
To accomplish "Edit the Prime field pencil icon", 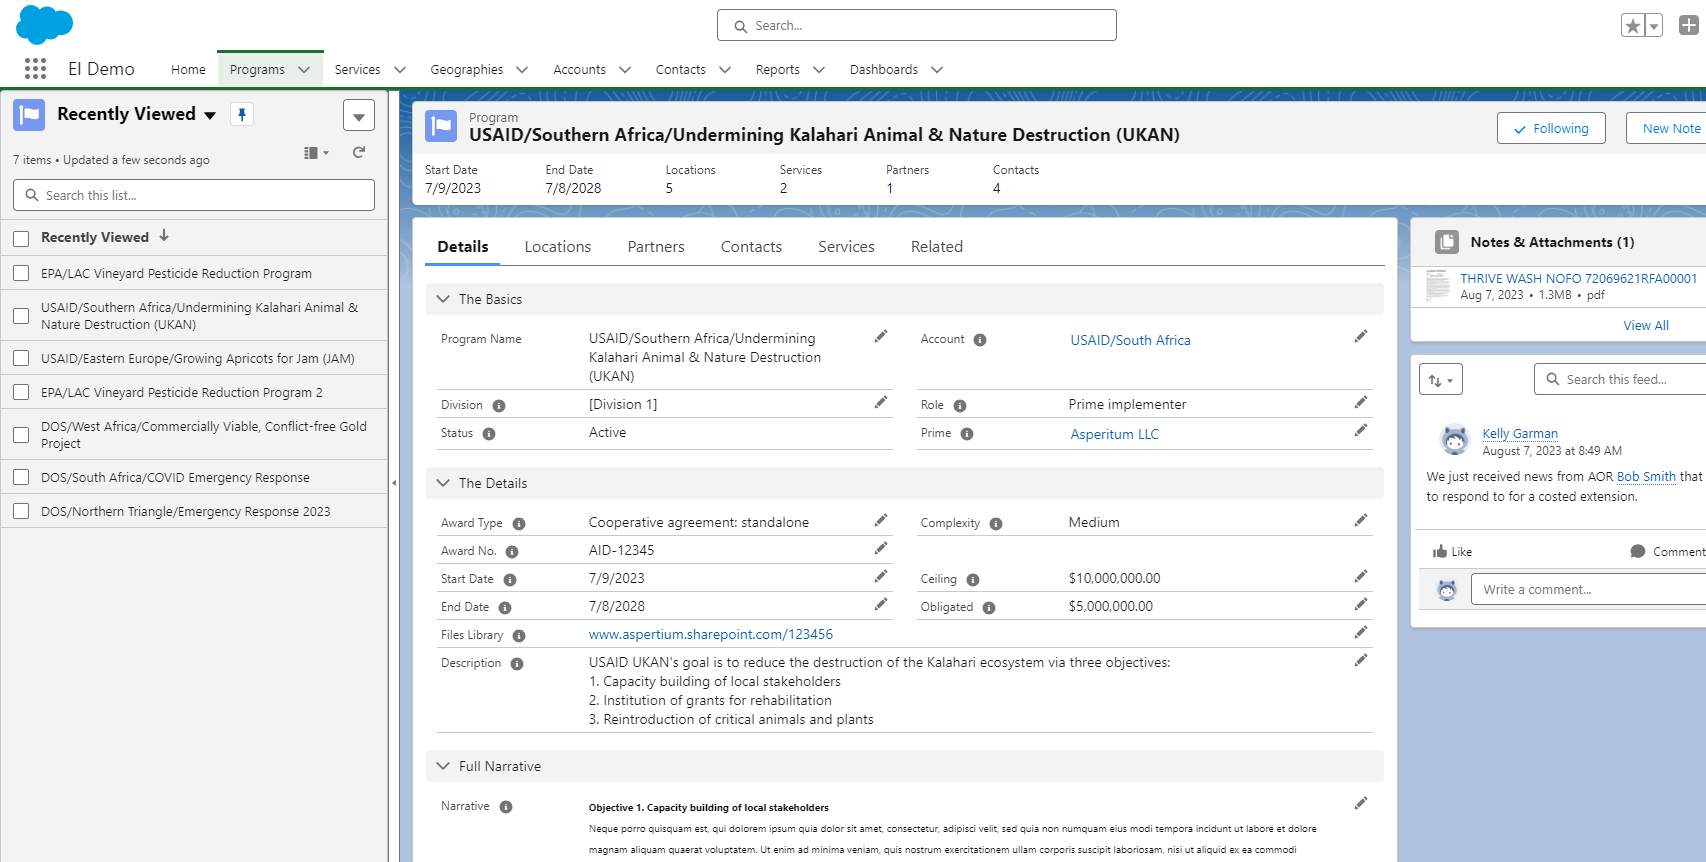I will coord(1361,431).
